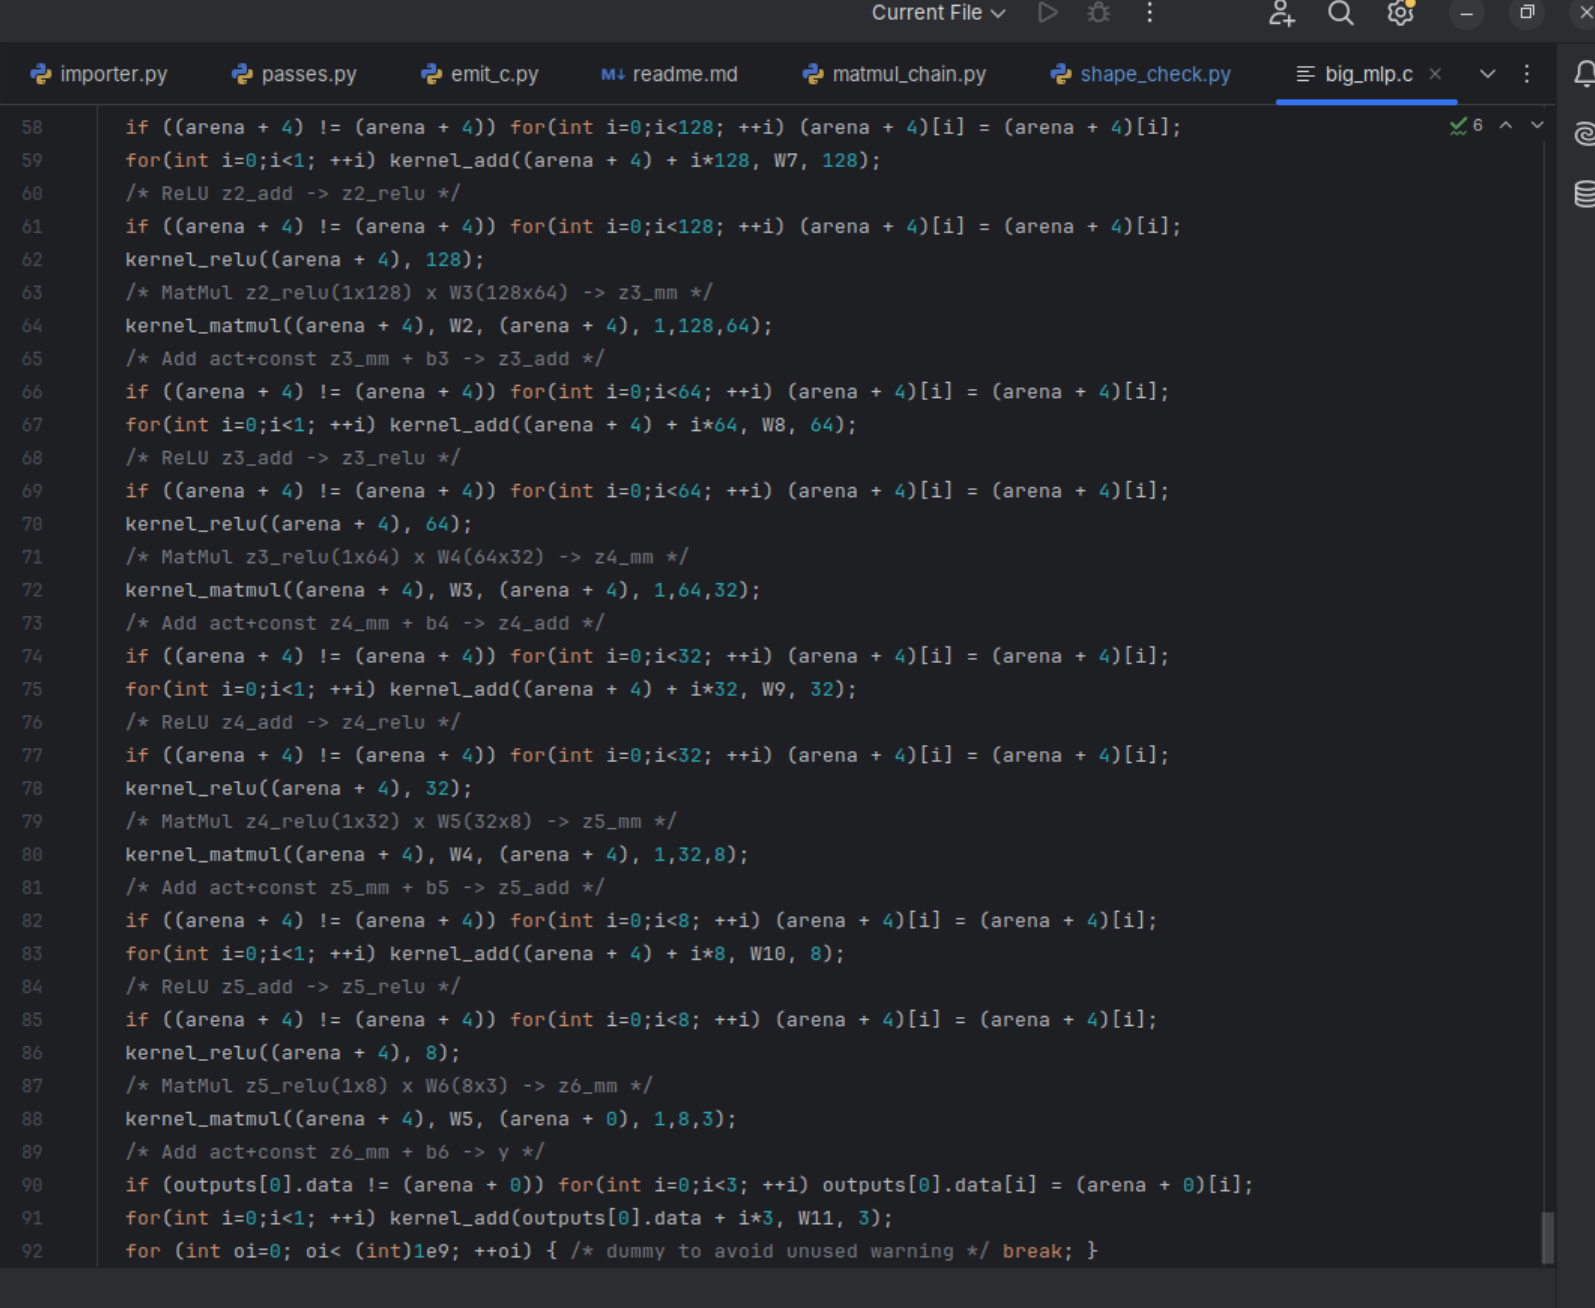Open Code With Me user icon
Viewport: 1595px width, 1308px height.
(x=1282, y=13)
